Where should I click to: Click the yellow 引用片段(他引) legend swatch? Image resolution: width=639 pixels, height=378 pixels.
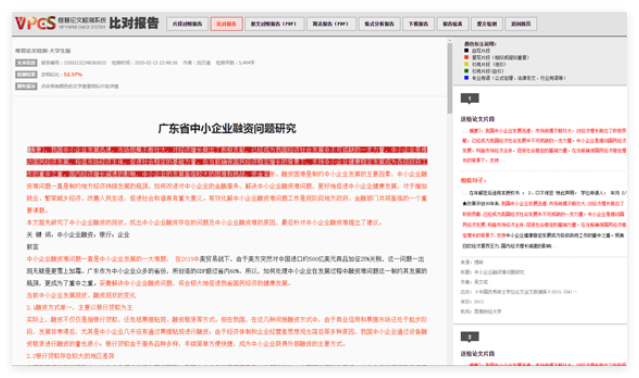coord(467,64)
